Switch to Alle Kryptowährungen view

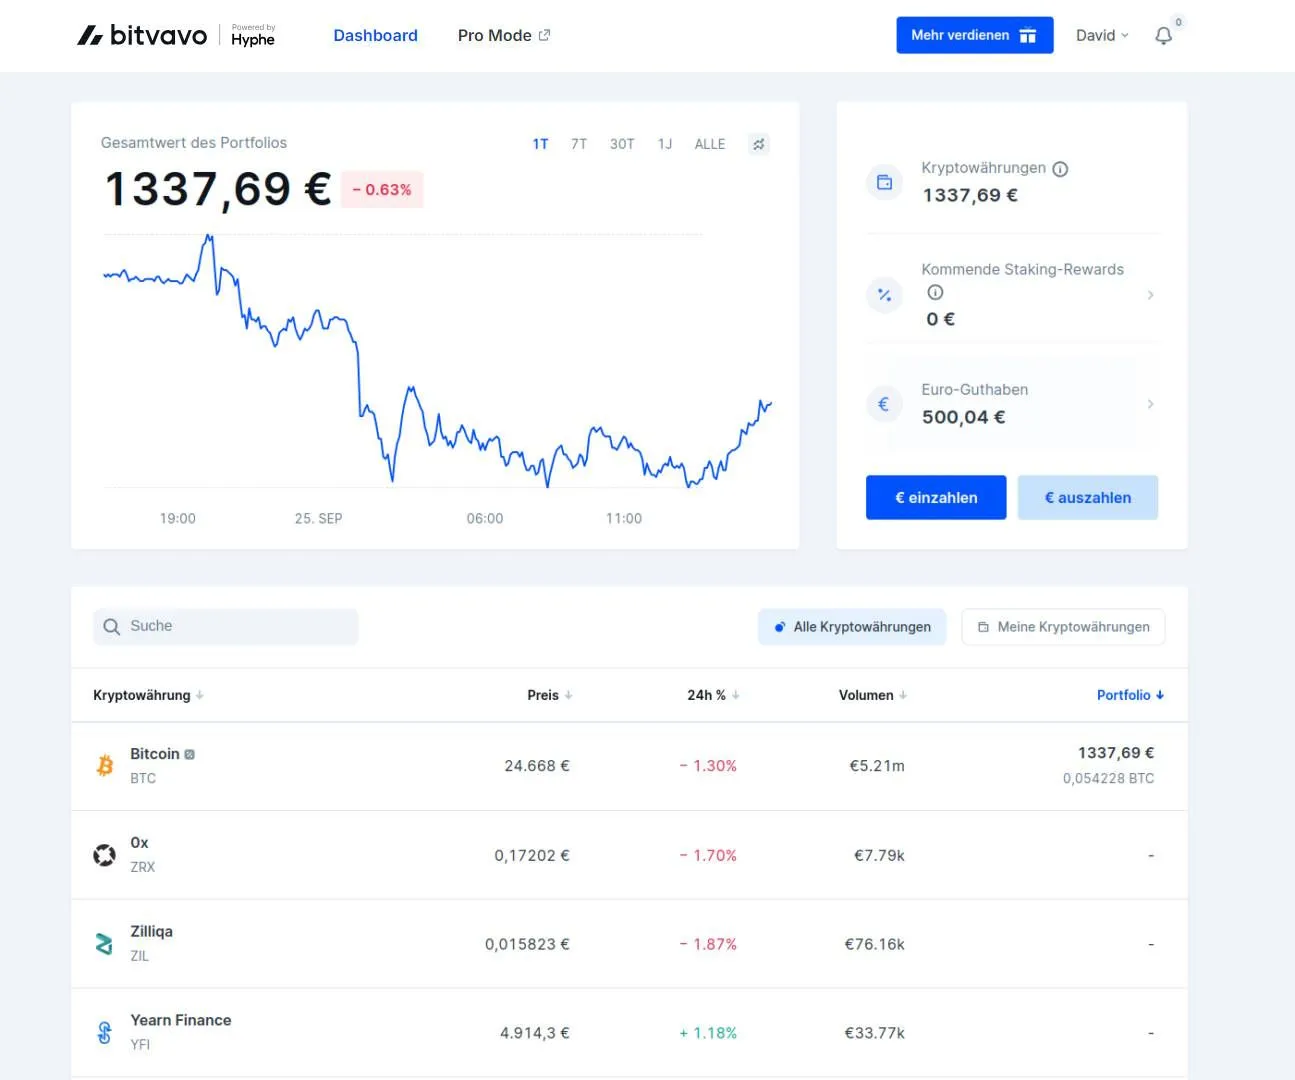(x=851, y=627)
